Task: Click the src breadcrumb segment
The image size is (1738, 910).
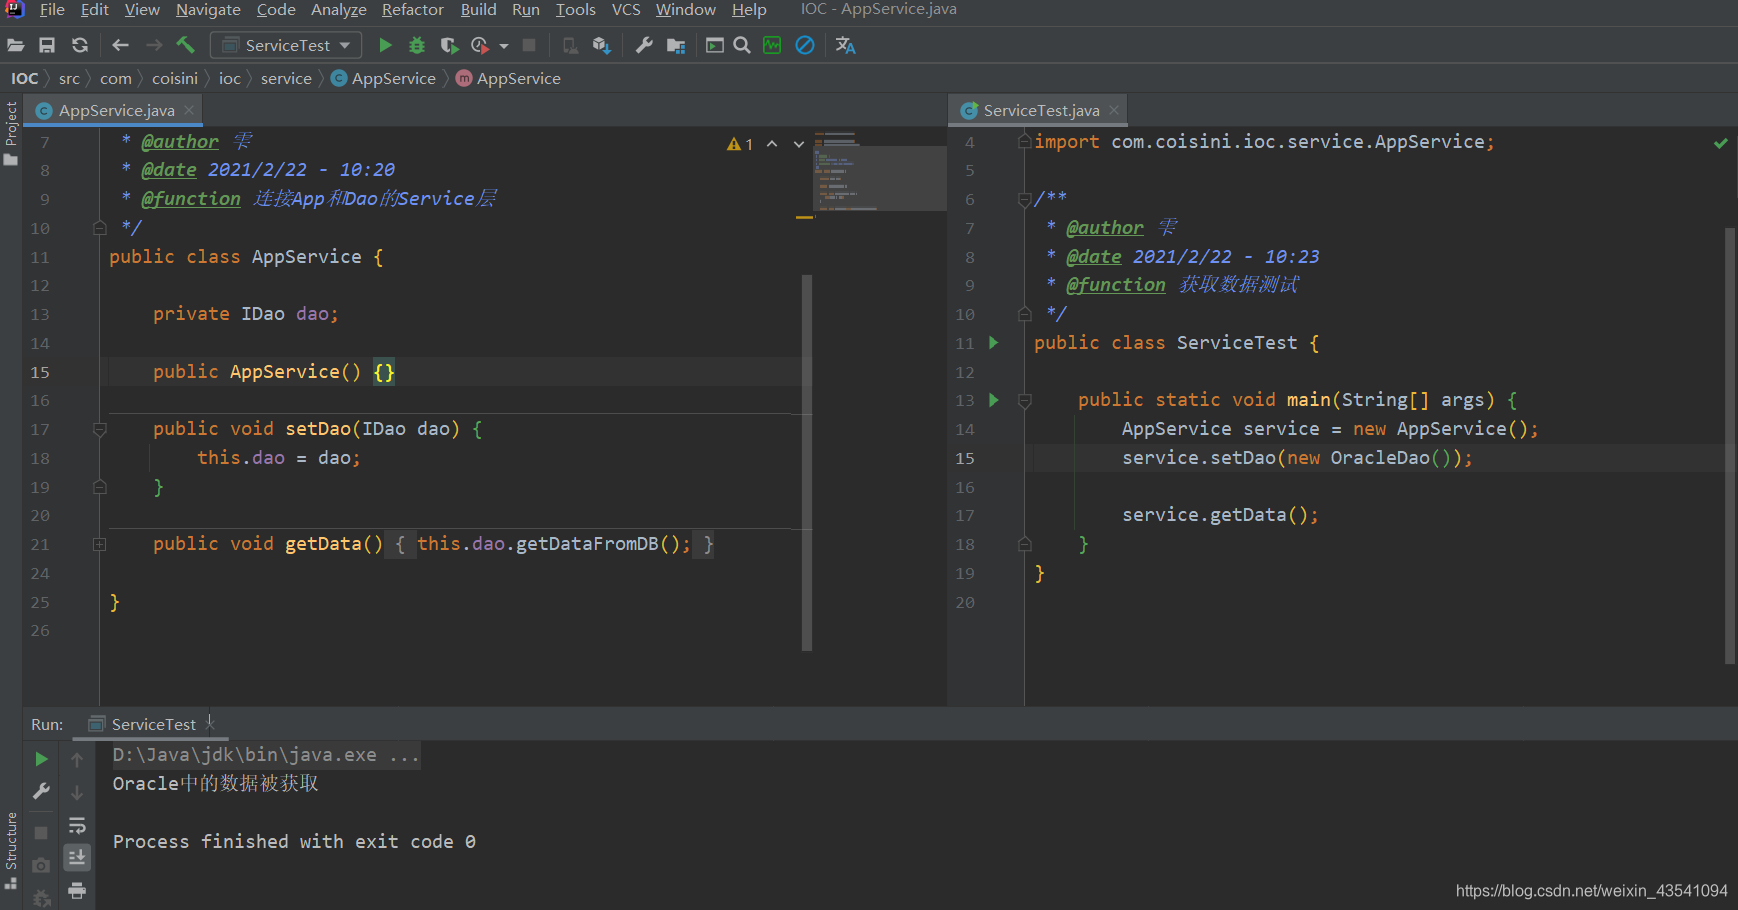Action: tap(69, 78)
